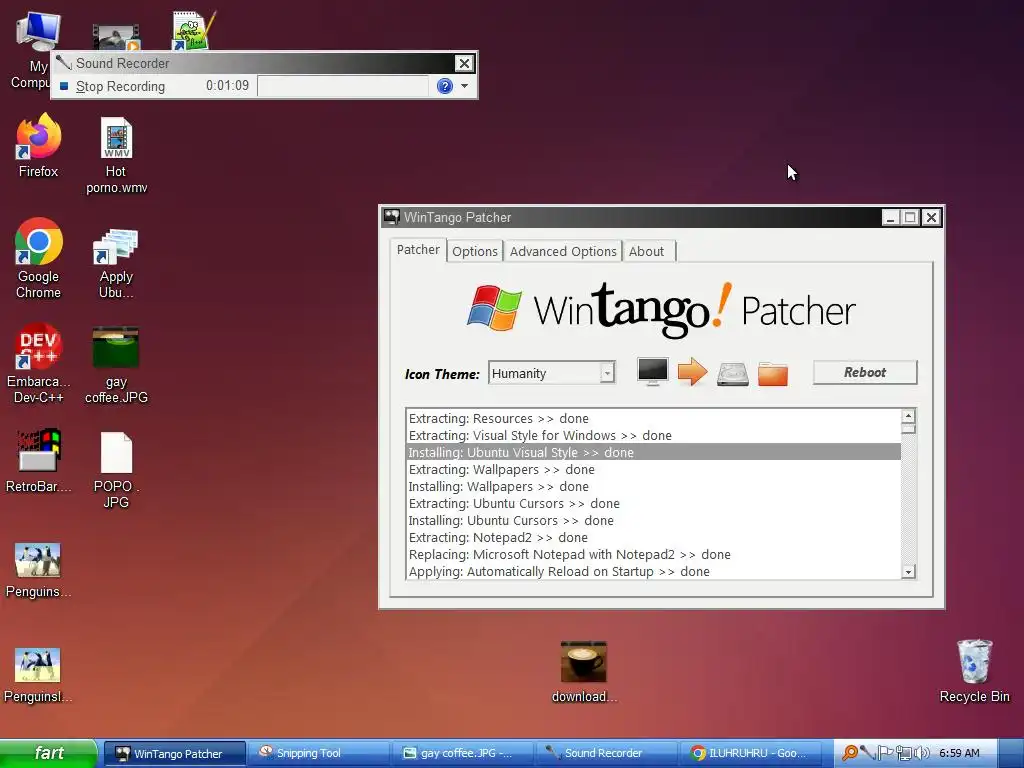Minimize the WinTango Patcher window
The image size is (1024, 768).
click(x=891, y=217)
